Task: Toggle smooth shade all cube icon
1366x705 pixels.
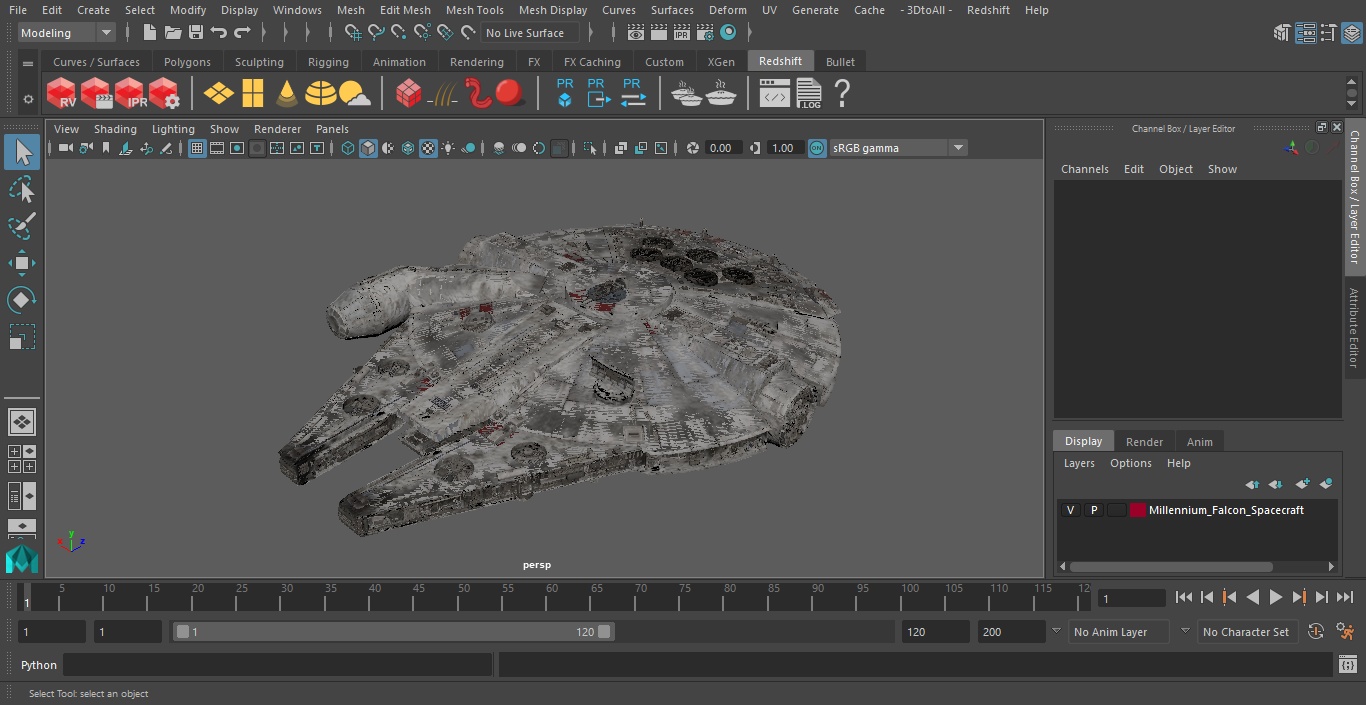Action: [368, 148]
